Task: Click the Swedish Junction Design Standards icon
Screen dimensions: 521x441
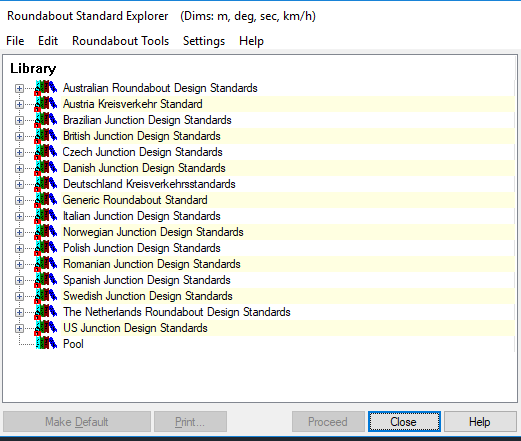Action: point(46,296)
